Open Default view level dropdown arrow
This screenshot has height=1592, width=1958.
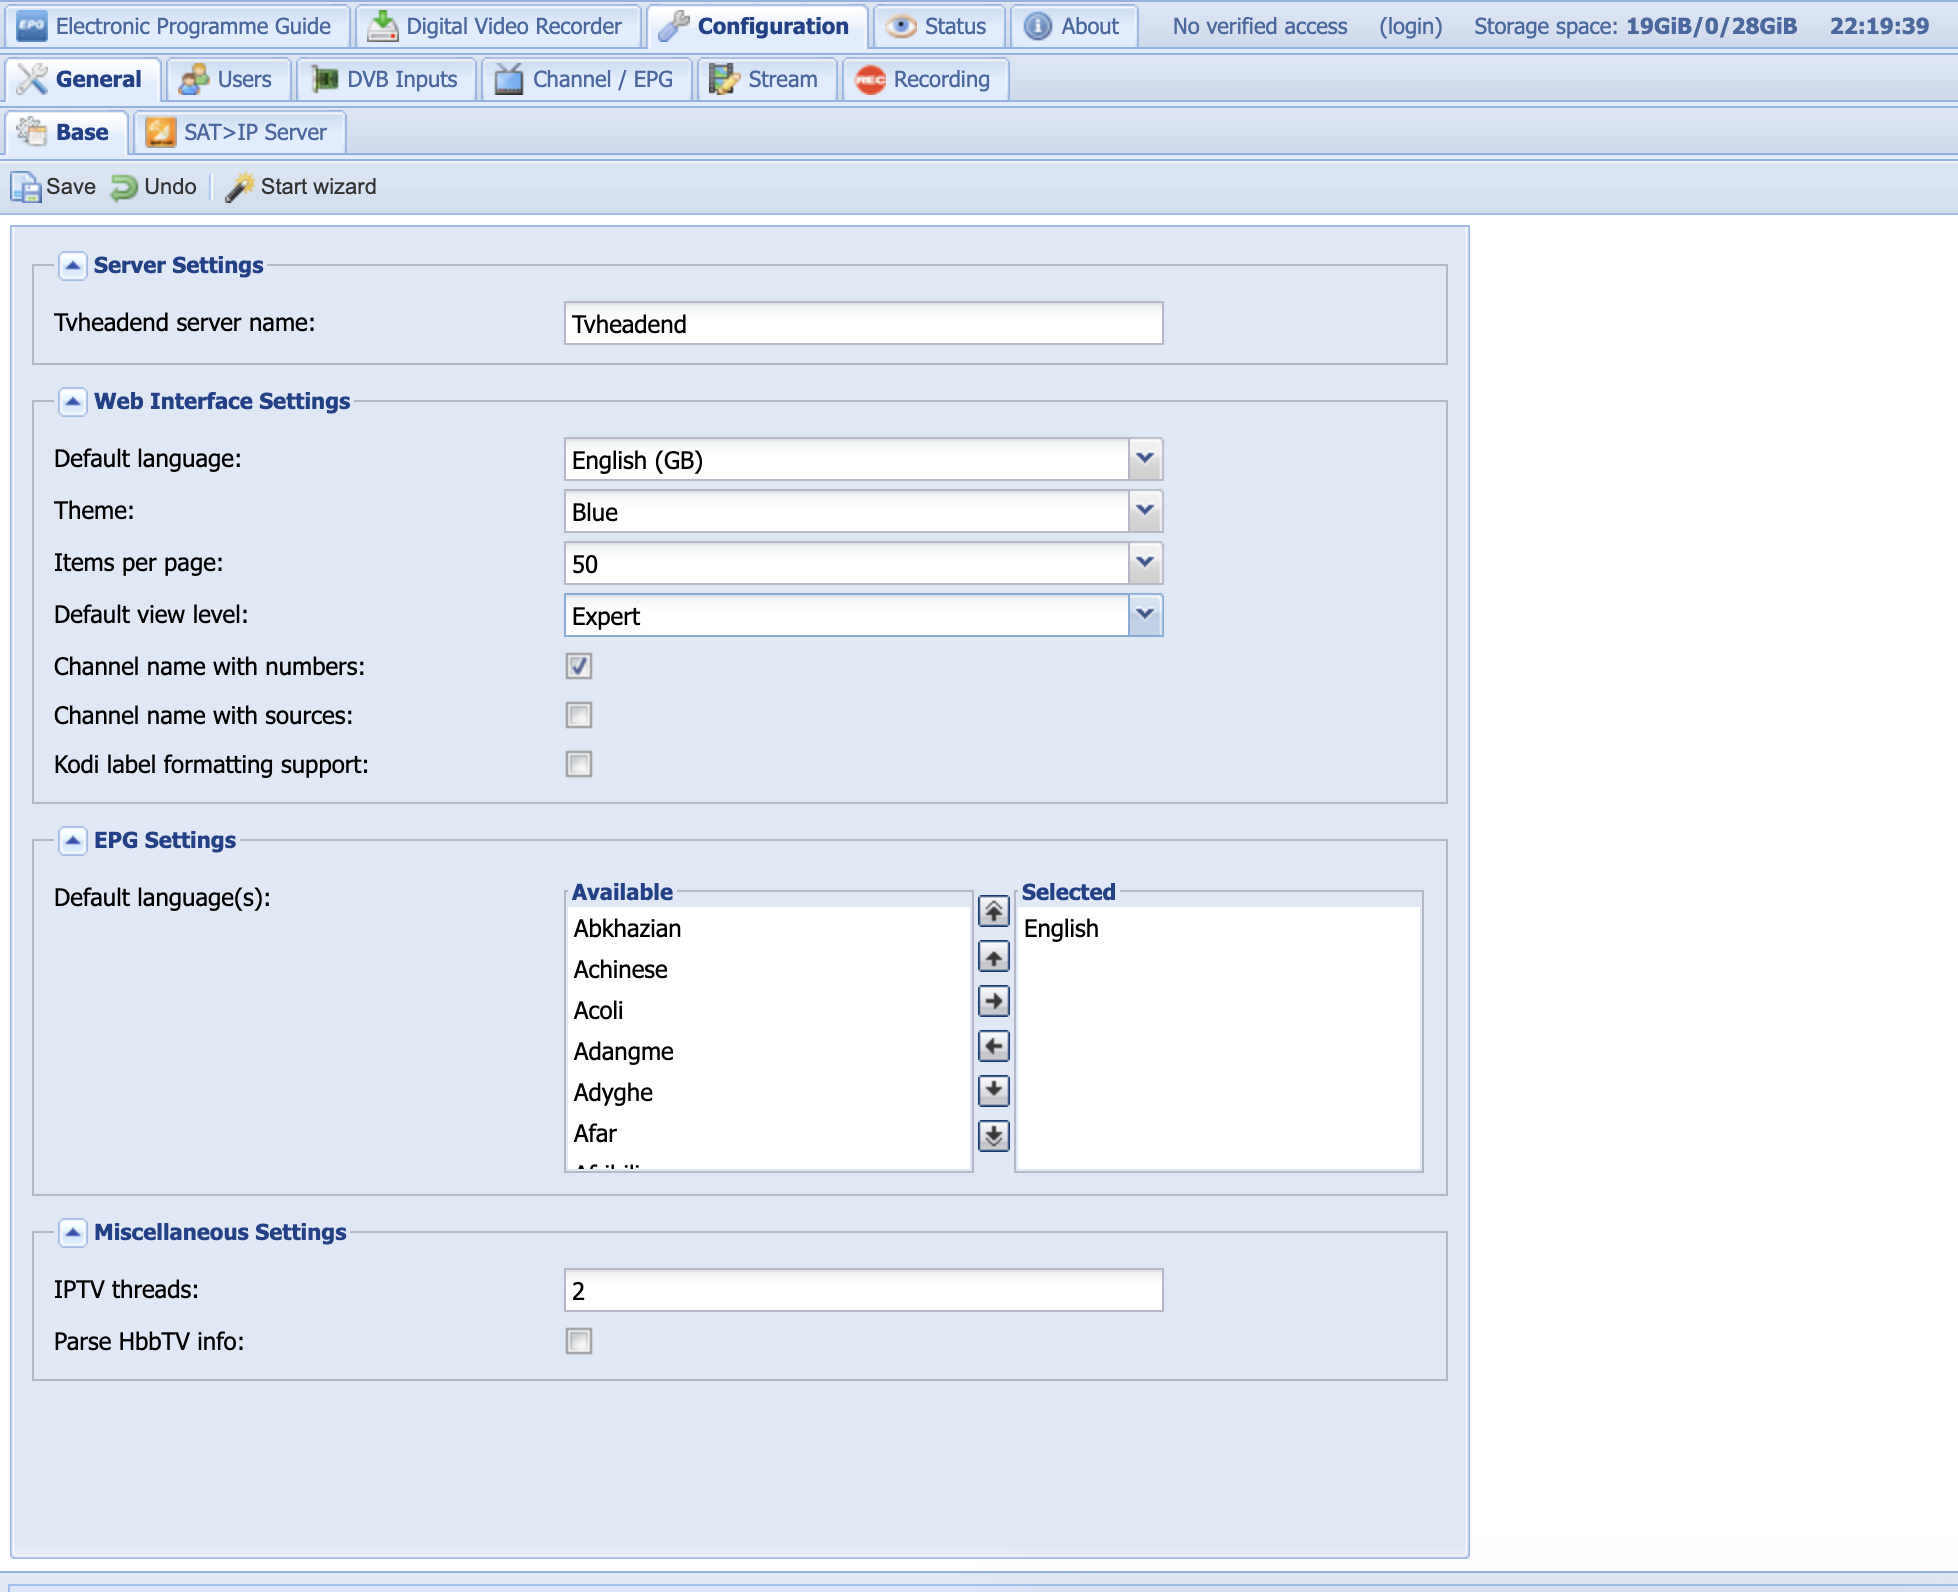pyautogui.click(x=1145, y=615)
